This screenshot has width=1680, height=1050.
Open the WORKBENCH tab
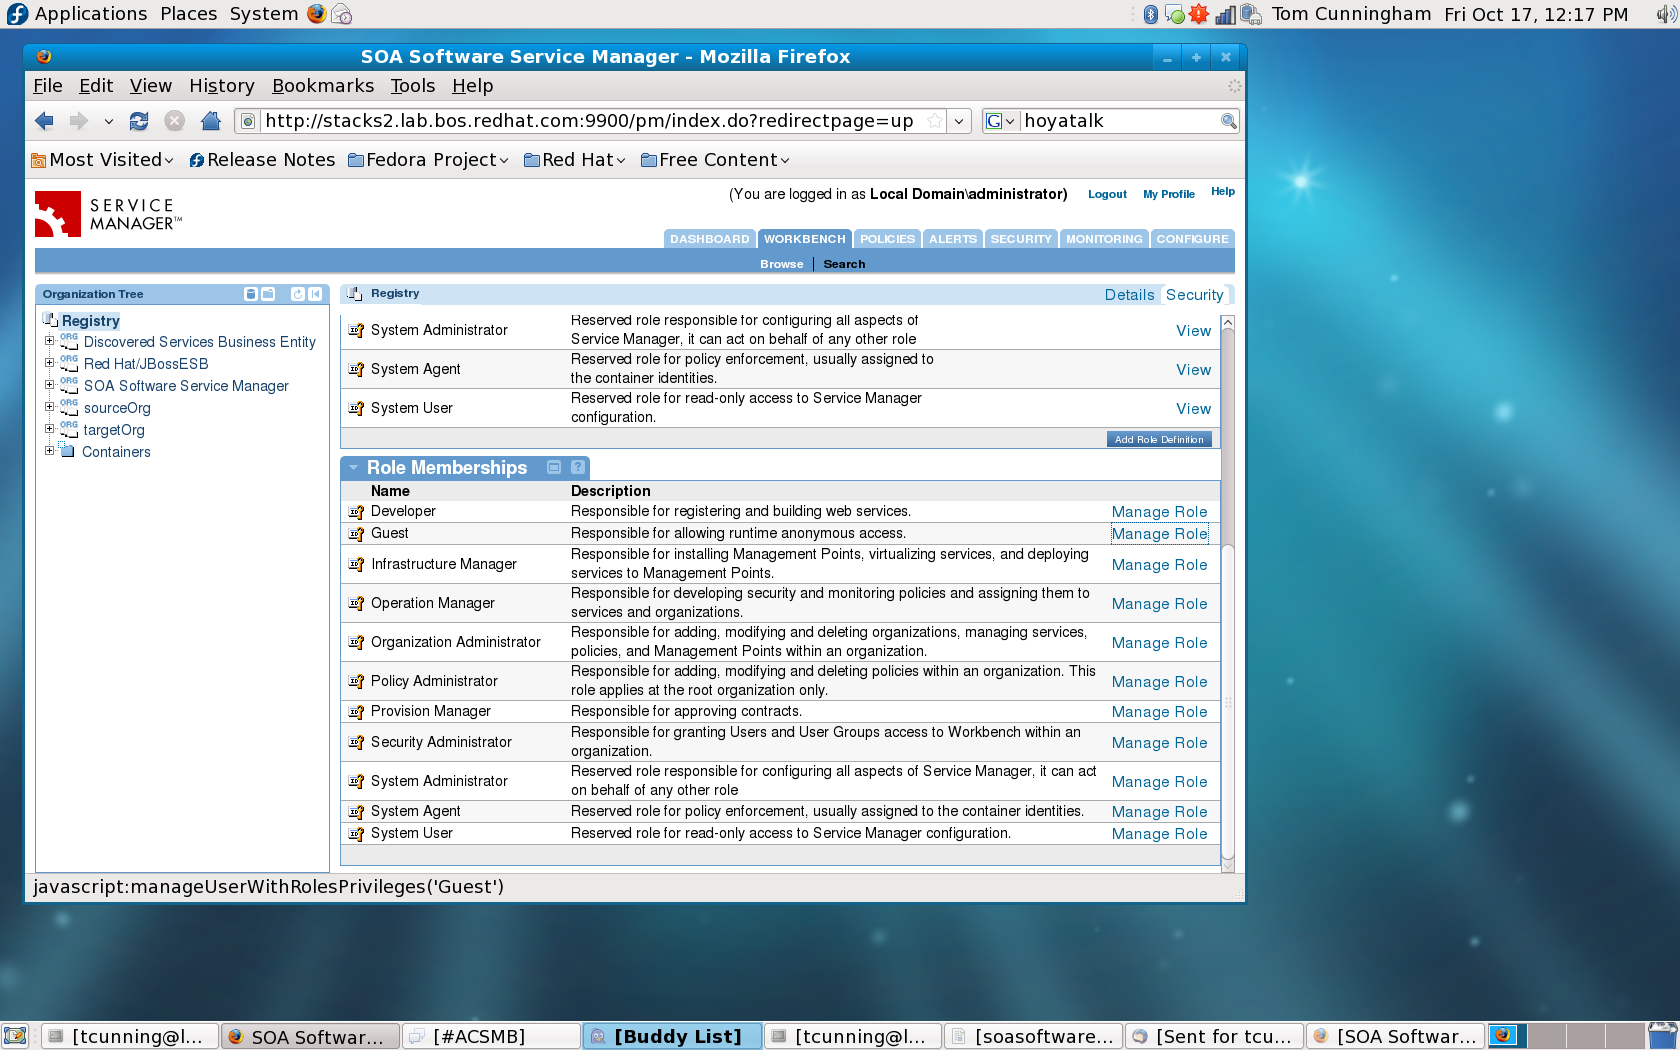click(804, 239)
